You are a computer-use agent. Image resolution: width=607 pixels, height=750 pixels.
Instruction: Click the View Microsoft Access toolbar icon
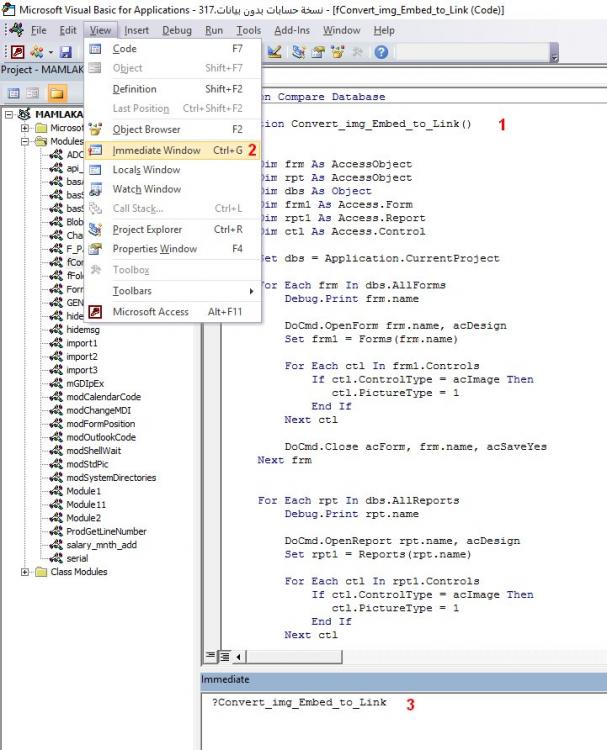pos(18,52)
